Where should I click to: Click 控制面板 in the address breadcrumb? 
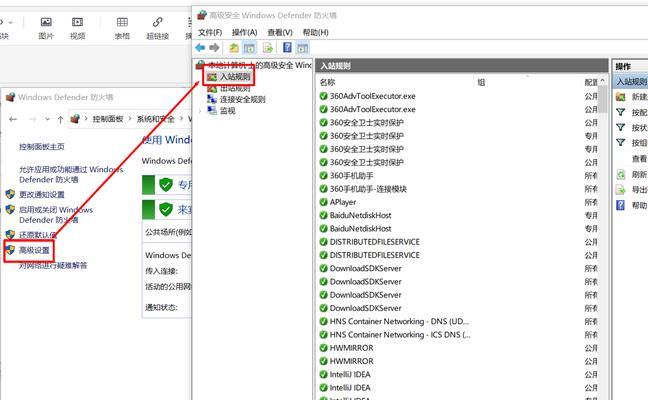click(108, 119)
